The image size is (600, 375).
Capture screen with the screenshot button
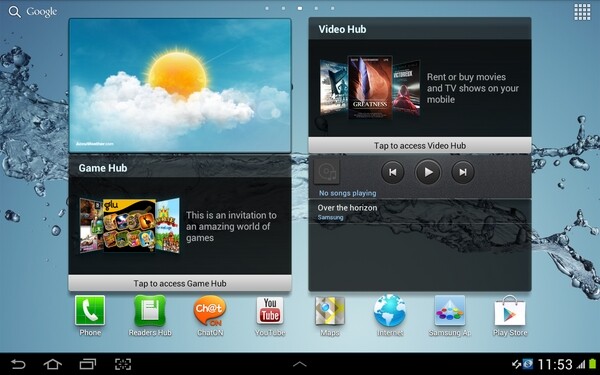(x=123, y=364)
